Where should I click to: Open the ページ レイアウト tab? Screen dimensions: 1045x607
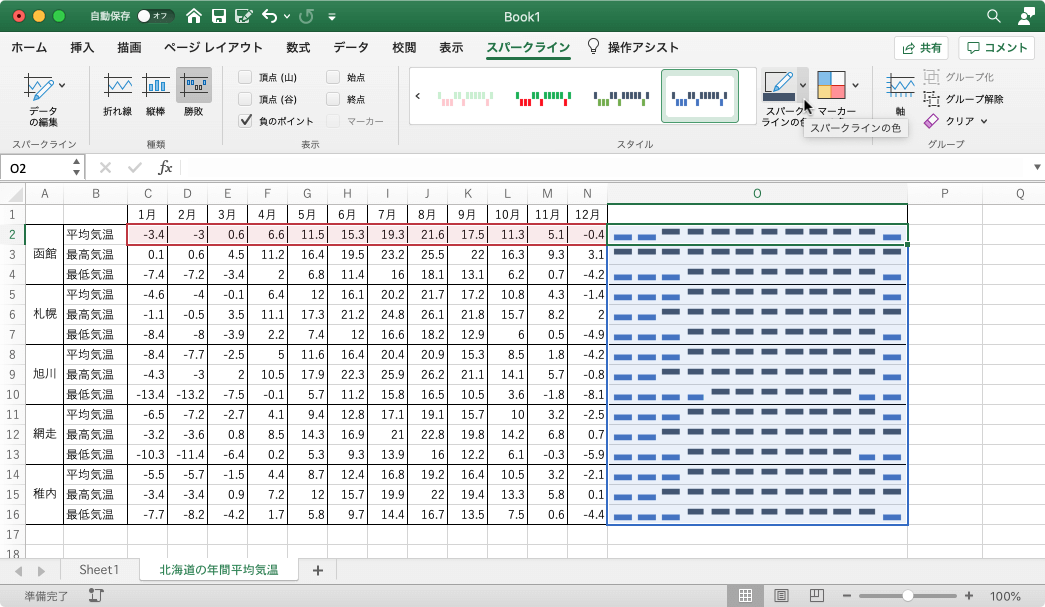(x=213, y=47)
